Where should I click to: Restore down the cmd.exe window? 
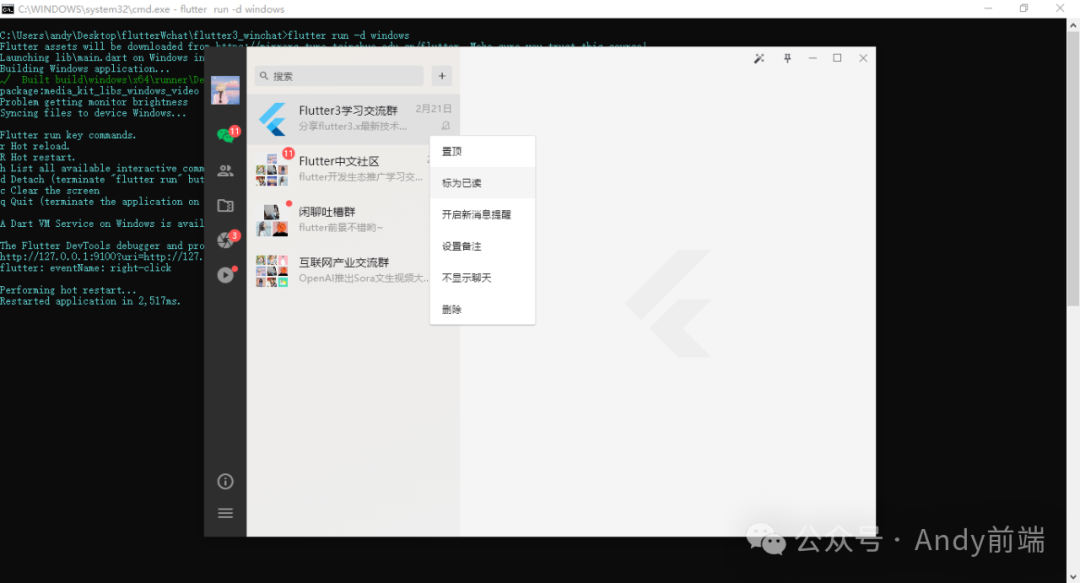[1024, 8]
